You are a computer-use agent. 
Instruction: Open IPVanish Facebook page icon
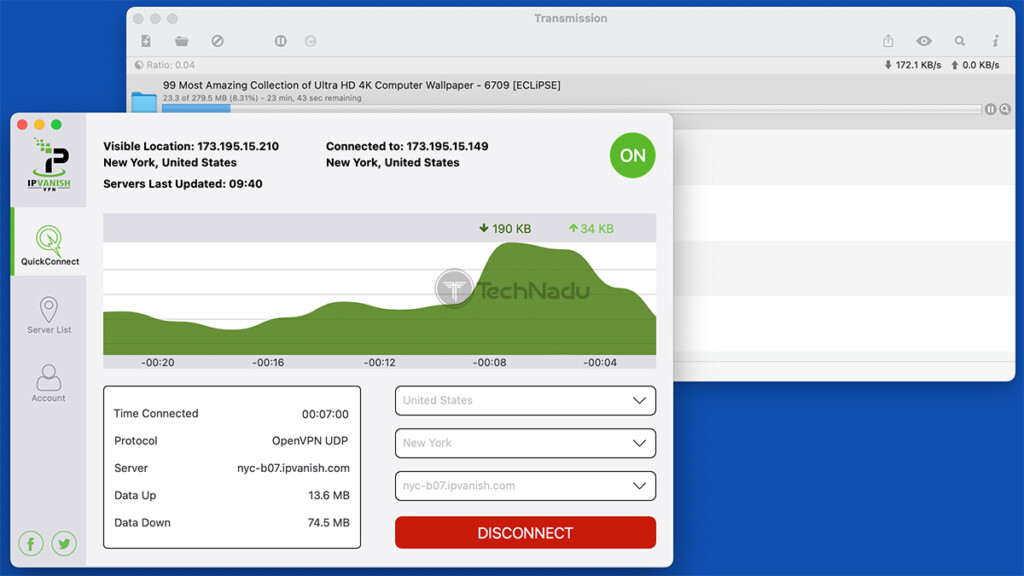(x=31, y=543)
